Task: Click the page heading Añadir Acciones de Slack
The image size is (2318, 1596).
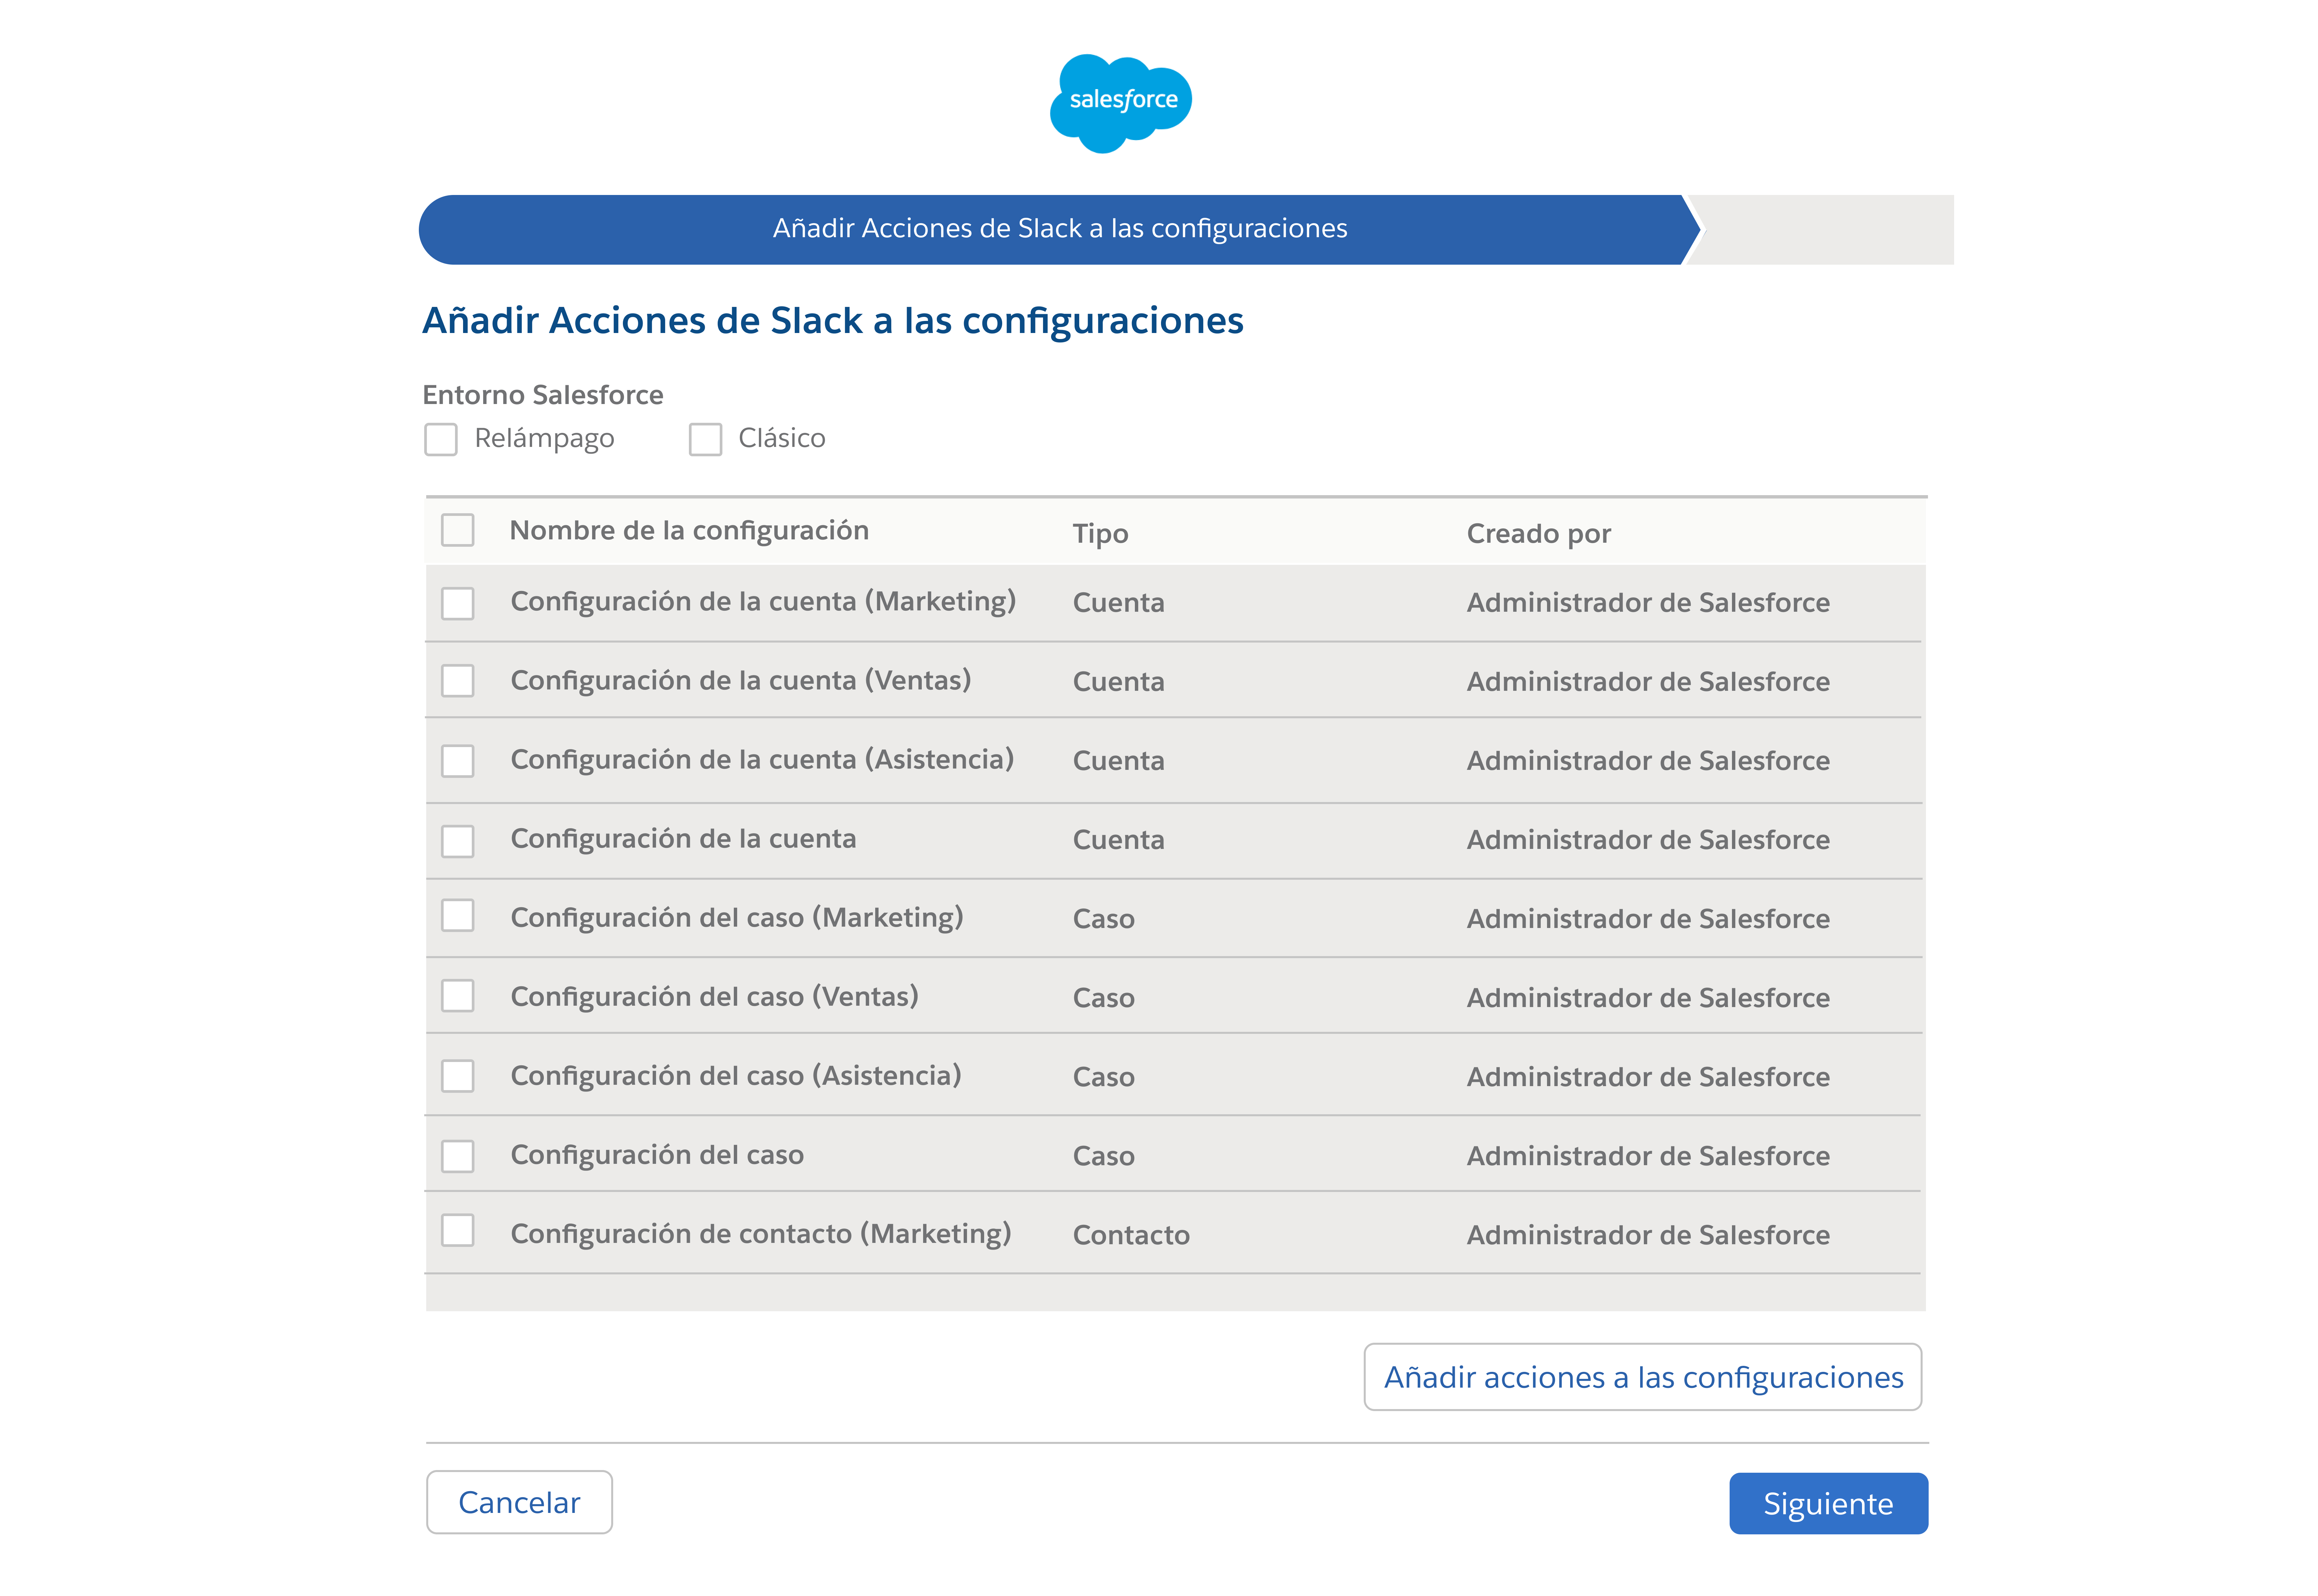Action: (833, 321)
